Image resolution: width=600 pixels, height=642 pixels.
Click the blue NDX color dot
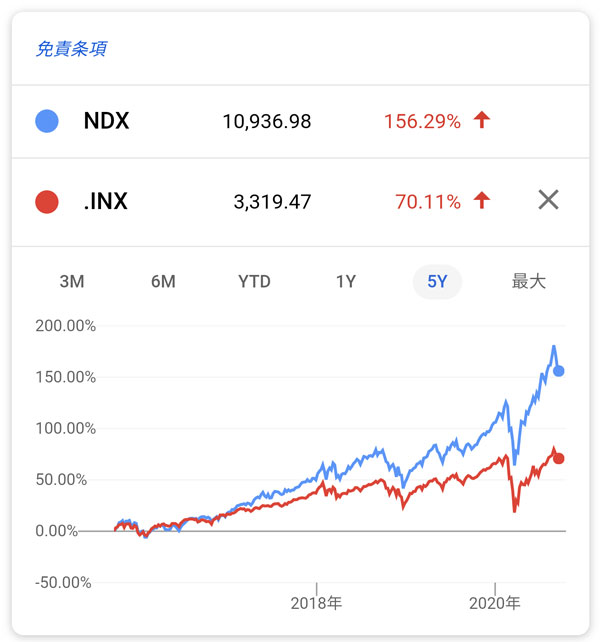point(46,121)
